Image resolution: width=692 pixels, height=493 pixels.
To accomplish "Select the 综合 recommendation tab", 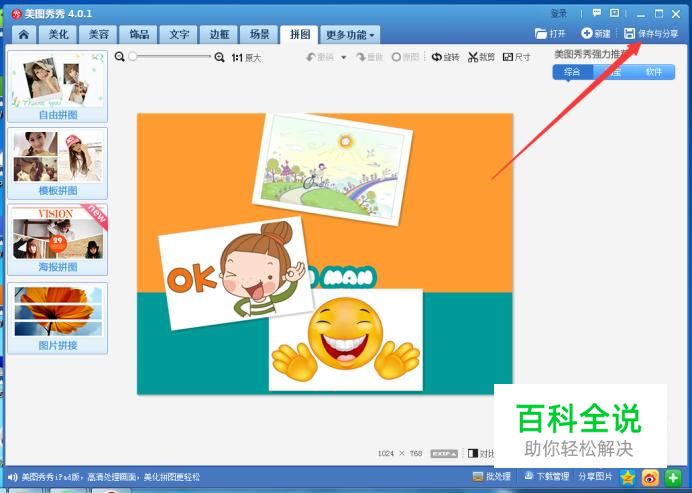I will (572, 72).
